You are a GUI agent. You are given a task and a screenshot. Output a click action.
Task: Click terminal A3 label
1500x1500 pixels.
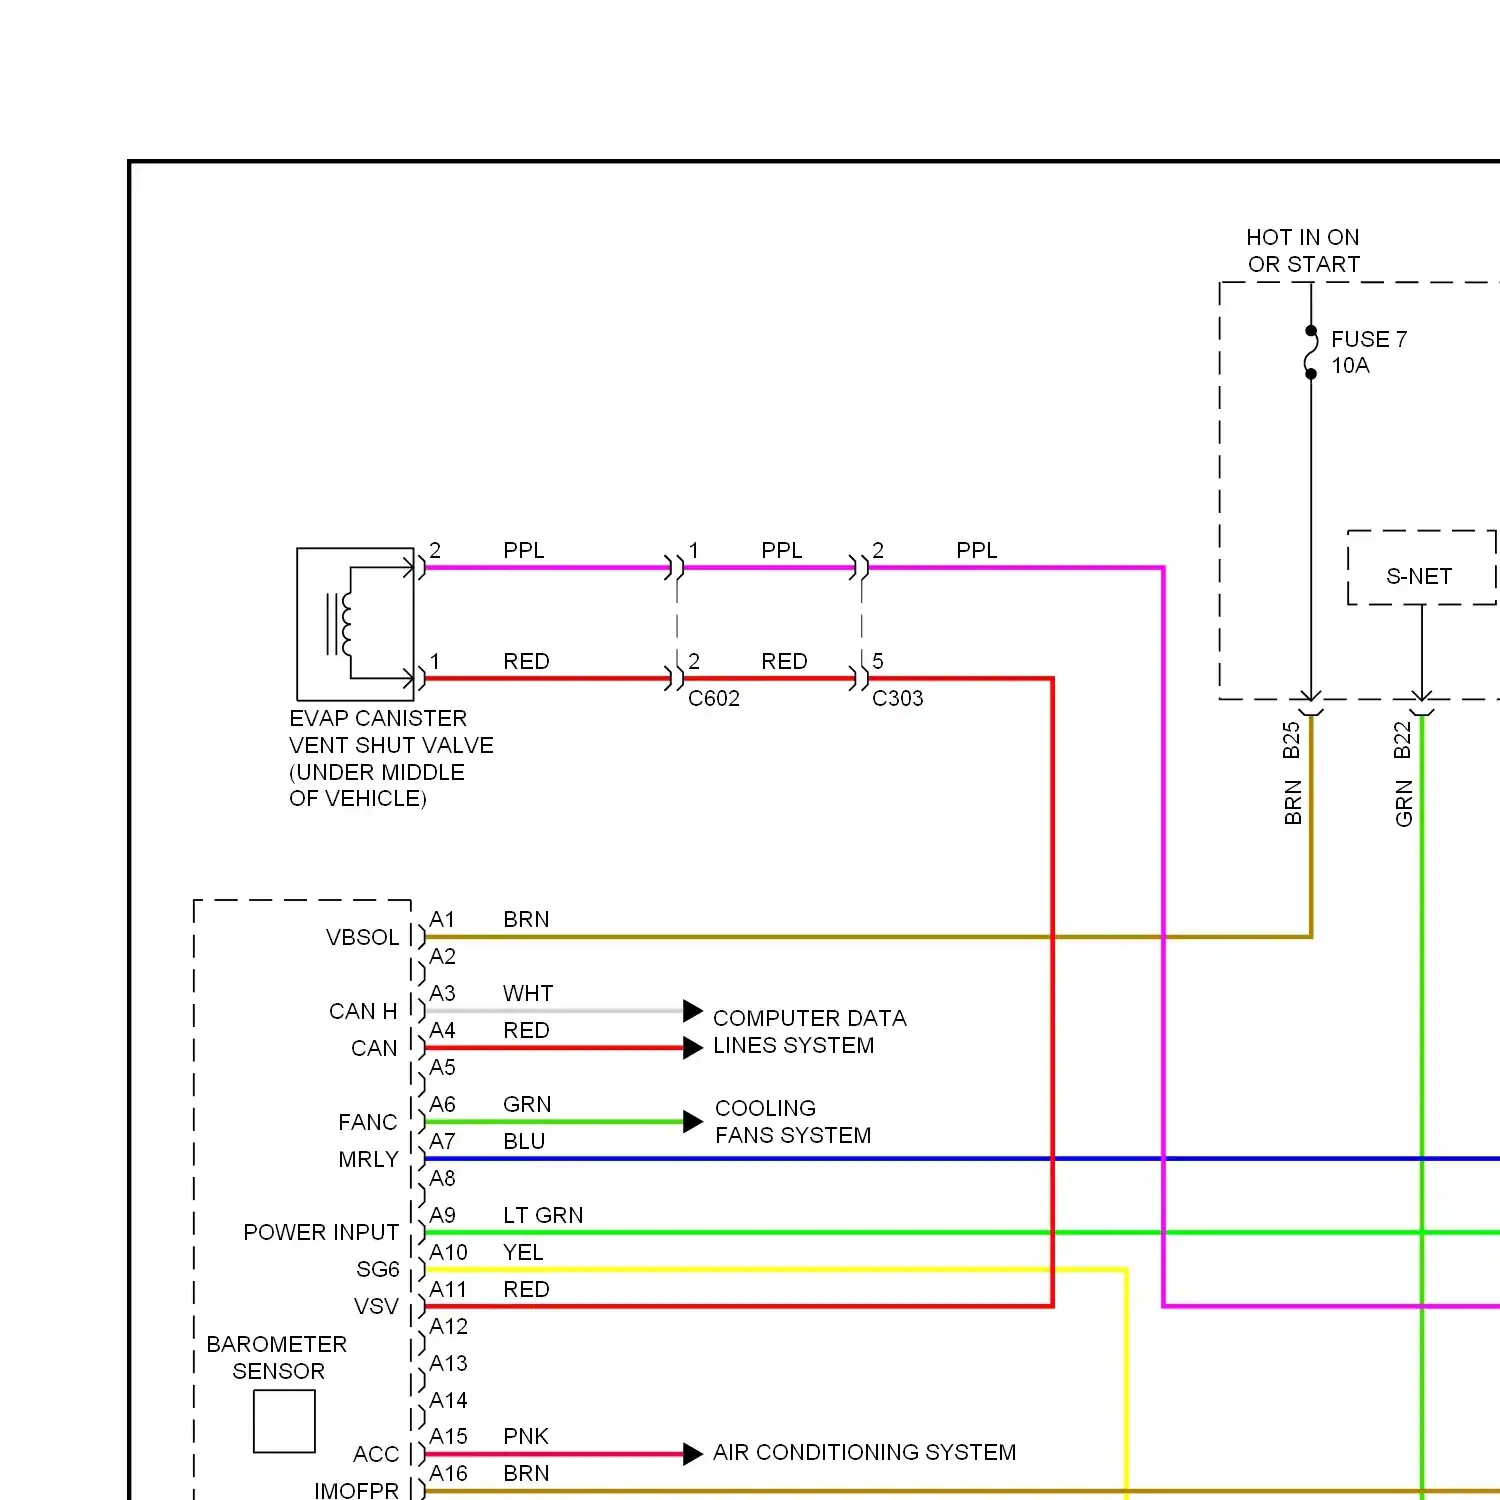click(x=442, y=994)
